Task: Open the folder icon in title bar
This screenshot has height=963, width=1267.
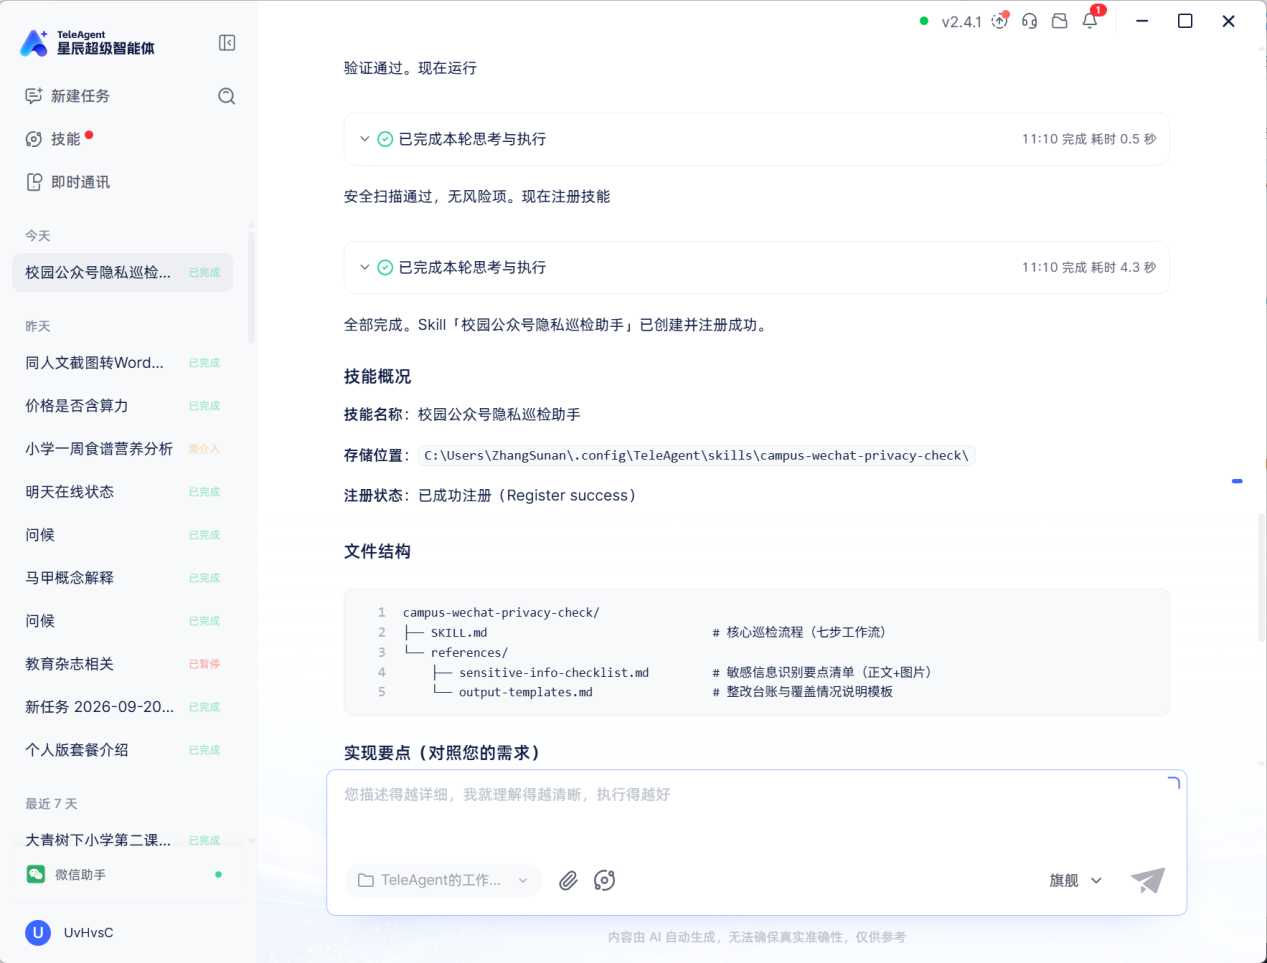Action: click(1060, 21)
